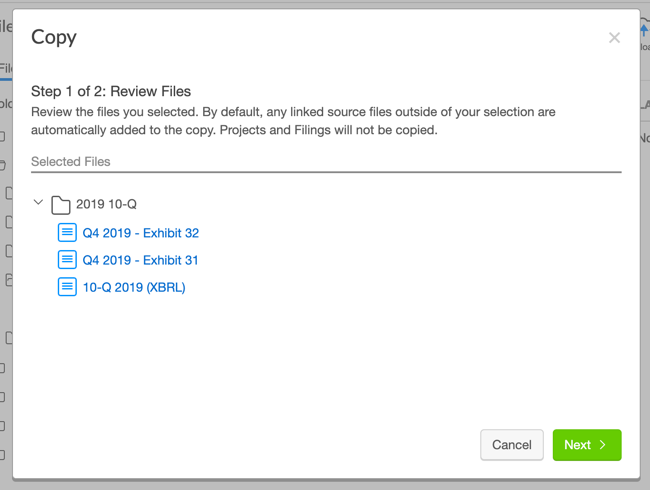
Task: Click the Copy dialog title
Action: tap(54, 38)
